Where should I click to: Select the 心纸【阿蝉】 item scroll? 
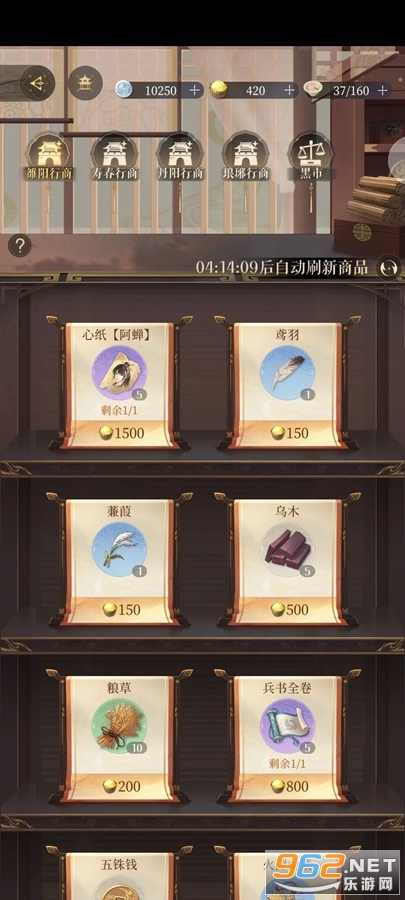click(x=119, y=382)
